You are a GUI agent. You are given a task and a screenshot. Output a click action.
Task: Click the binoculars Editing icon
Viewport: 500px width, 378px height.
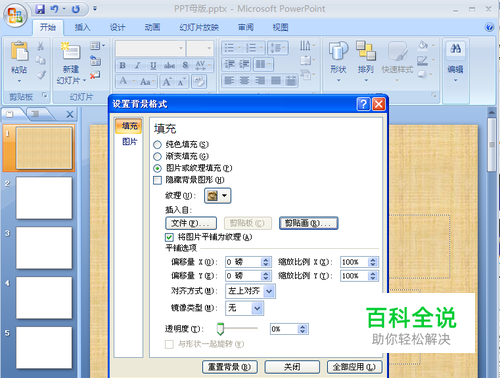pos(455,49)
